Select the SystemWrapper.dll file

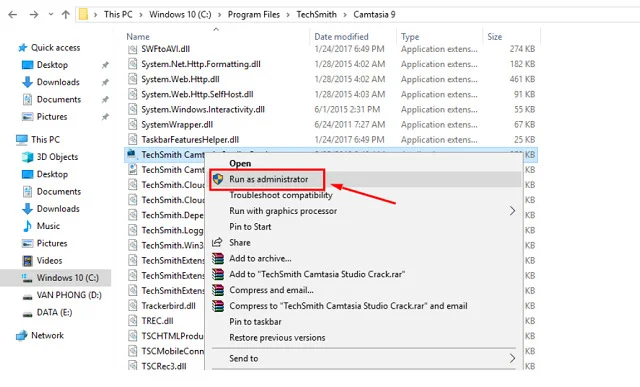click(177, 125)
